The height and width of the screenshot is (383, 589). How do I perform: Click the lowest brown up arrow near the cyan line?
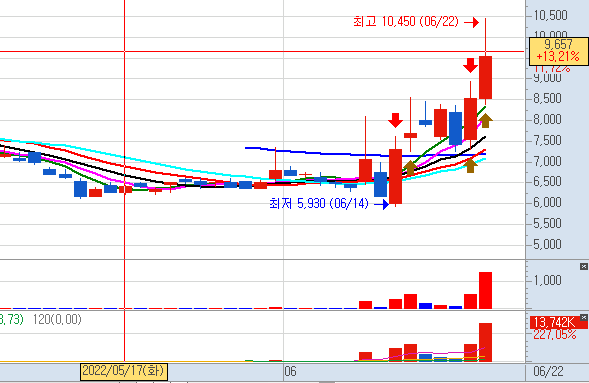pos(470,166)
